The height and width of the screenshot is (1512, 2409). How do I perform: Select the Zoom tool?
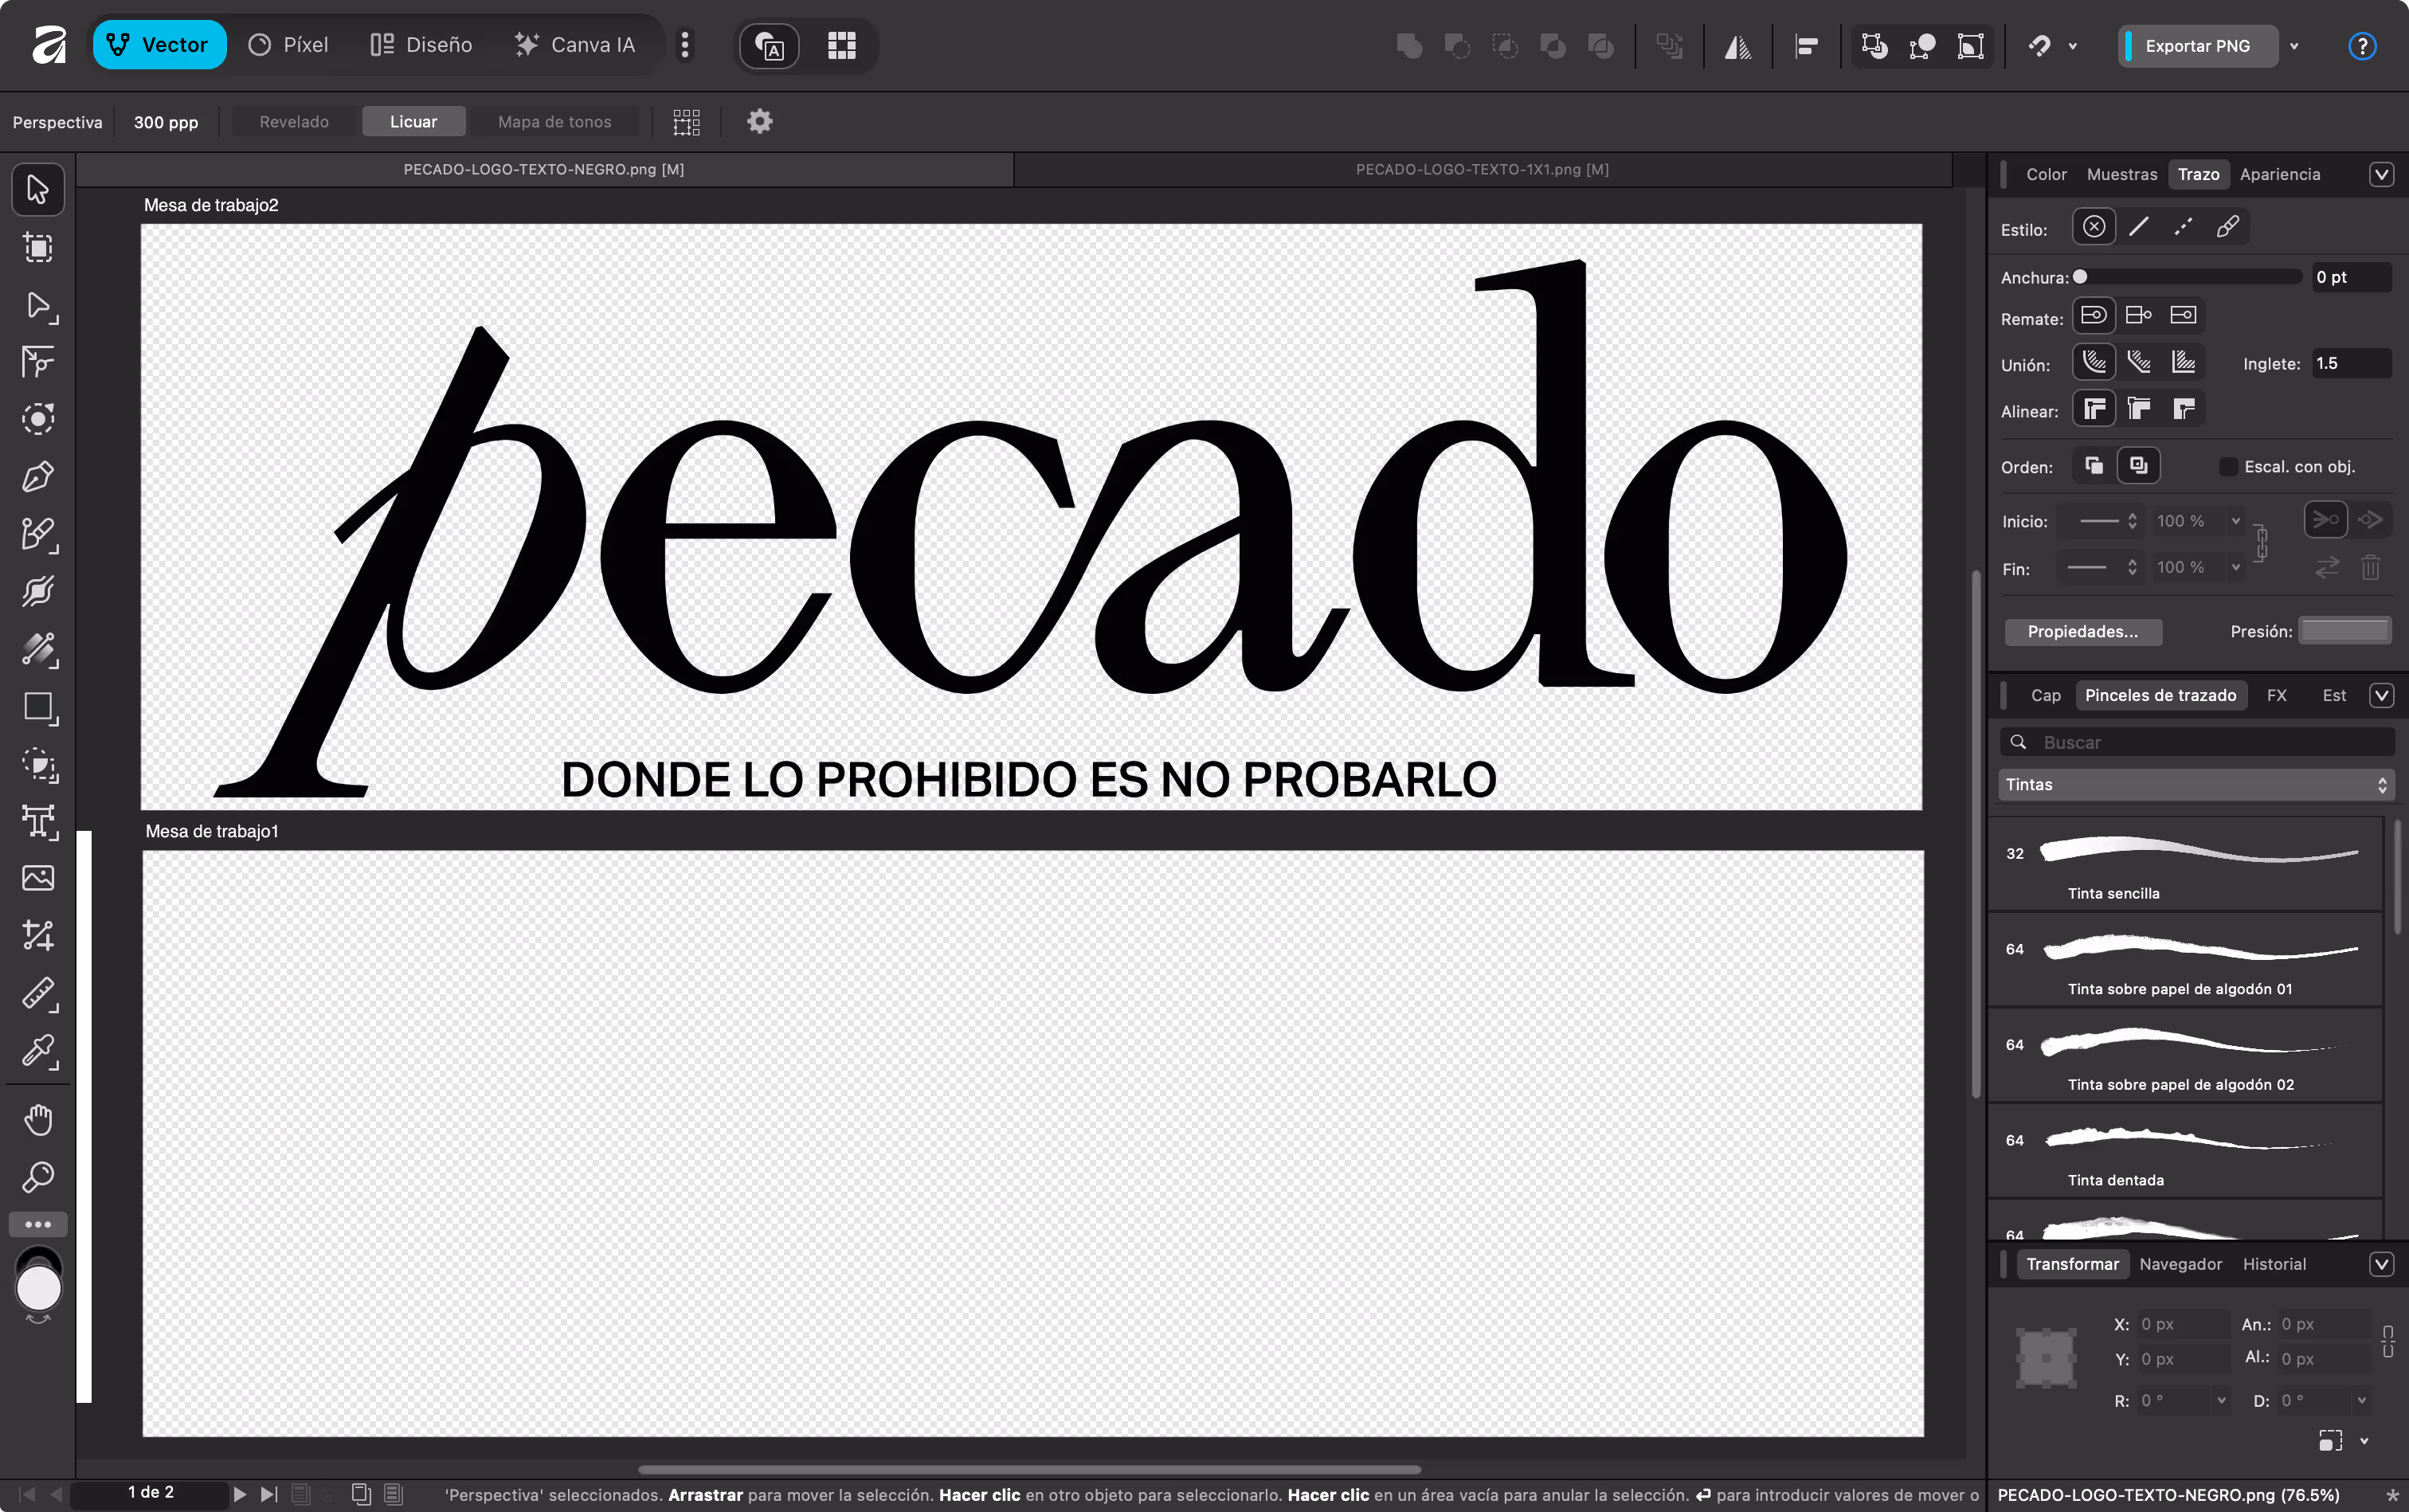38,1176
